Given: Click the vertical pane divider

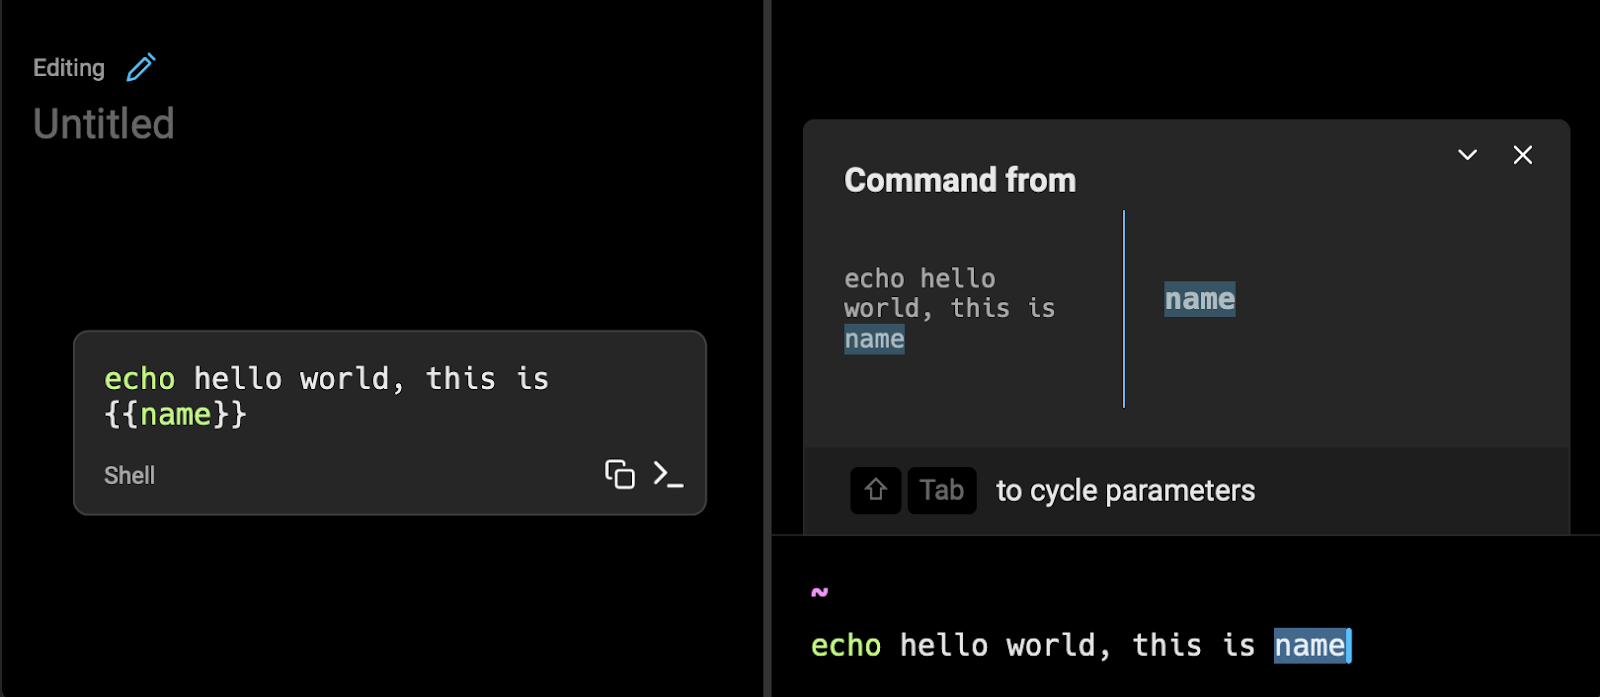Looking at the screenshot, I should (767, 348).
